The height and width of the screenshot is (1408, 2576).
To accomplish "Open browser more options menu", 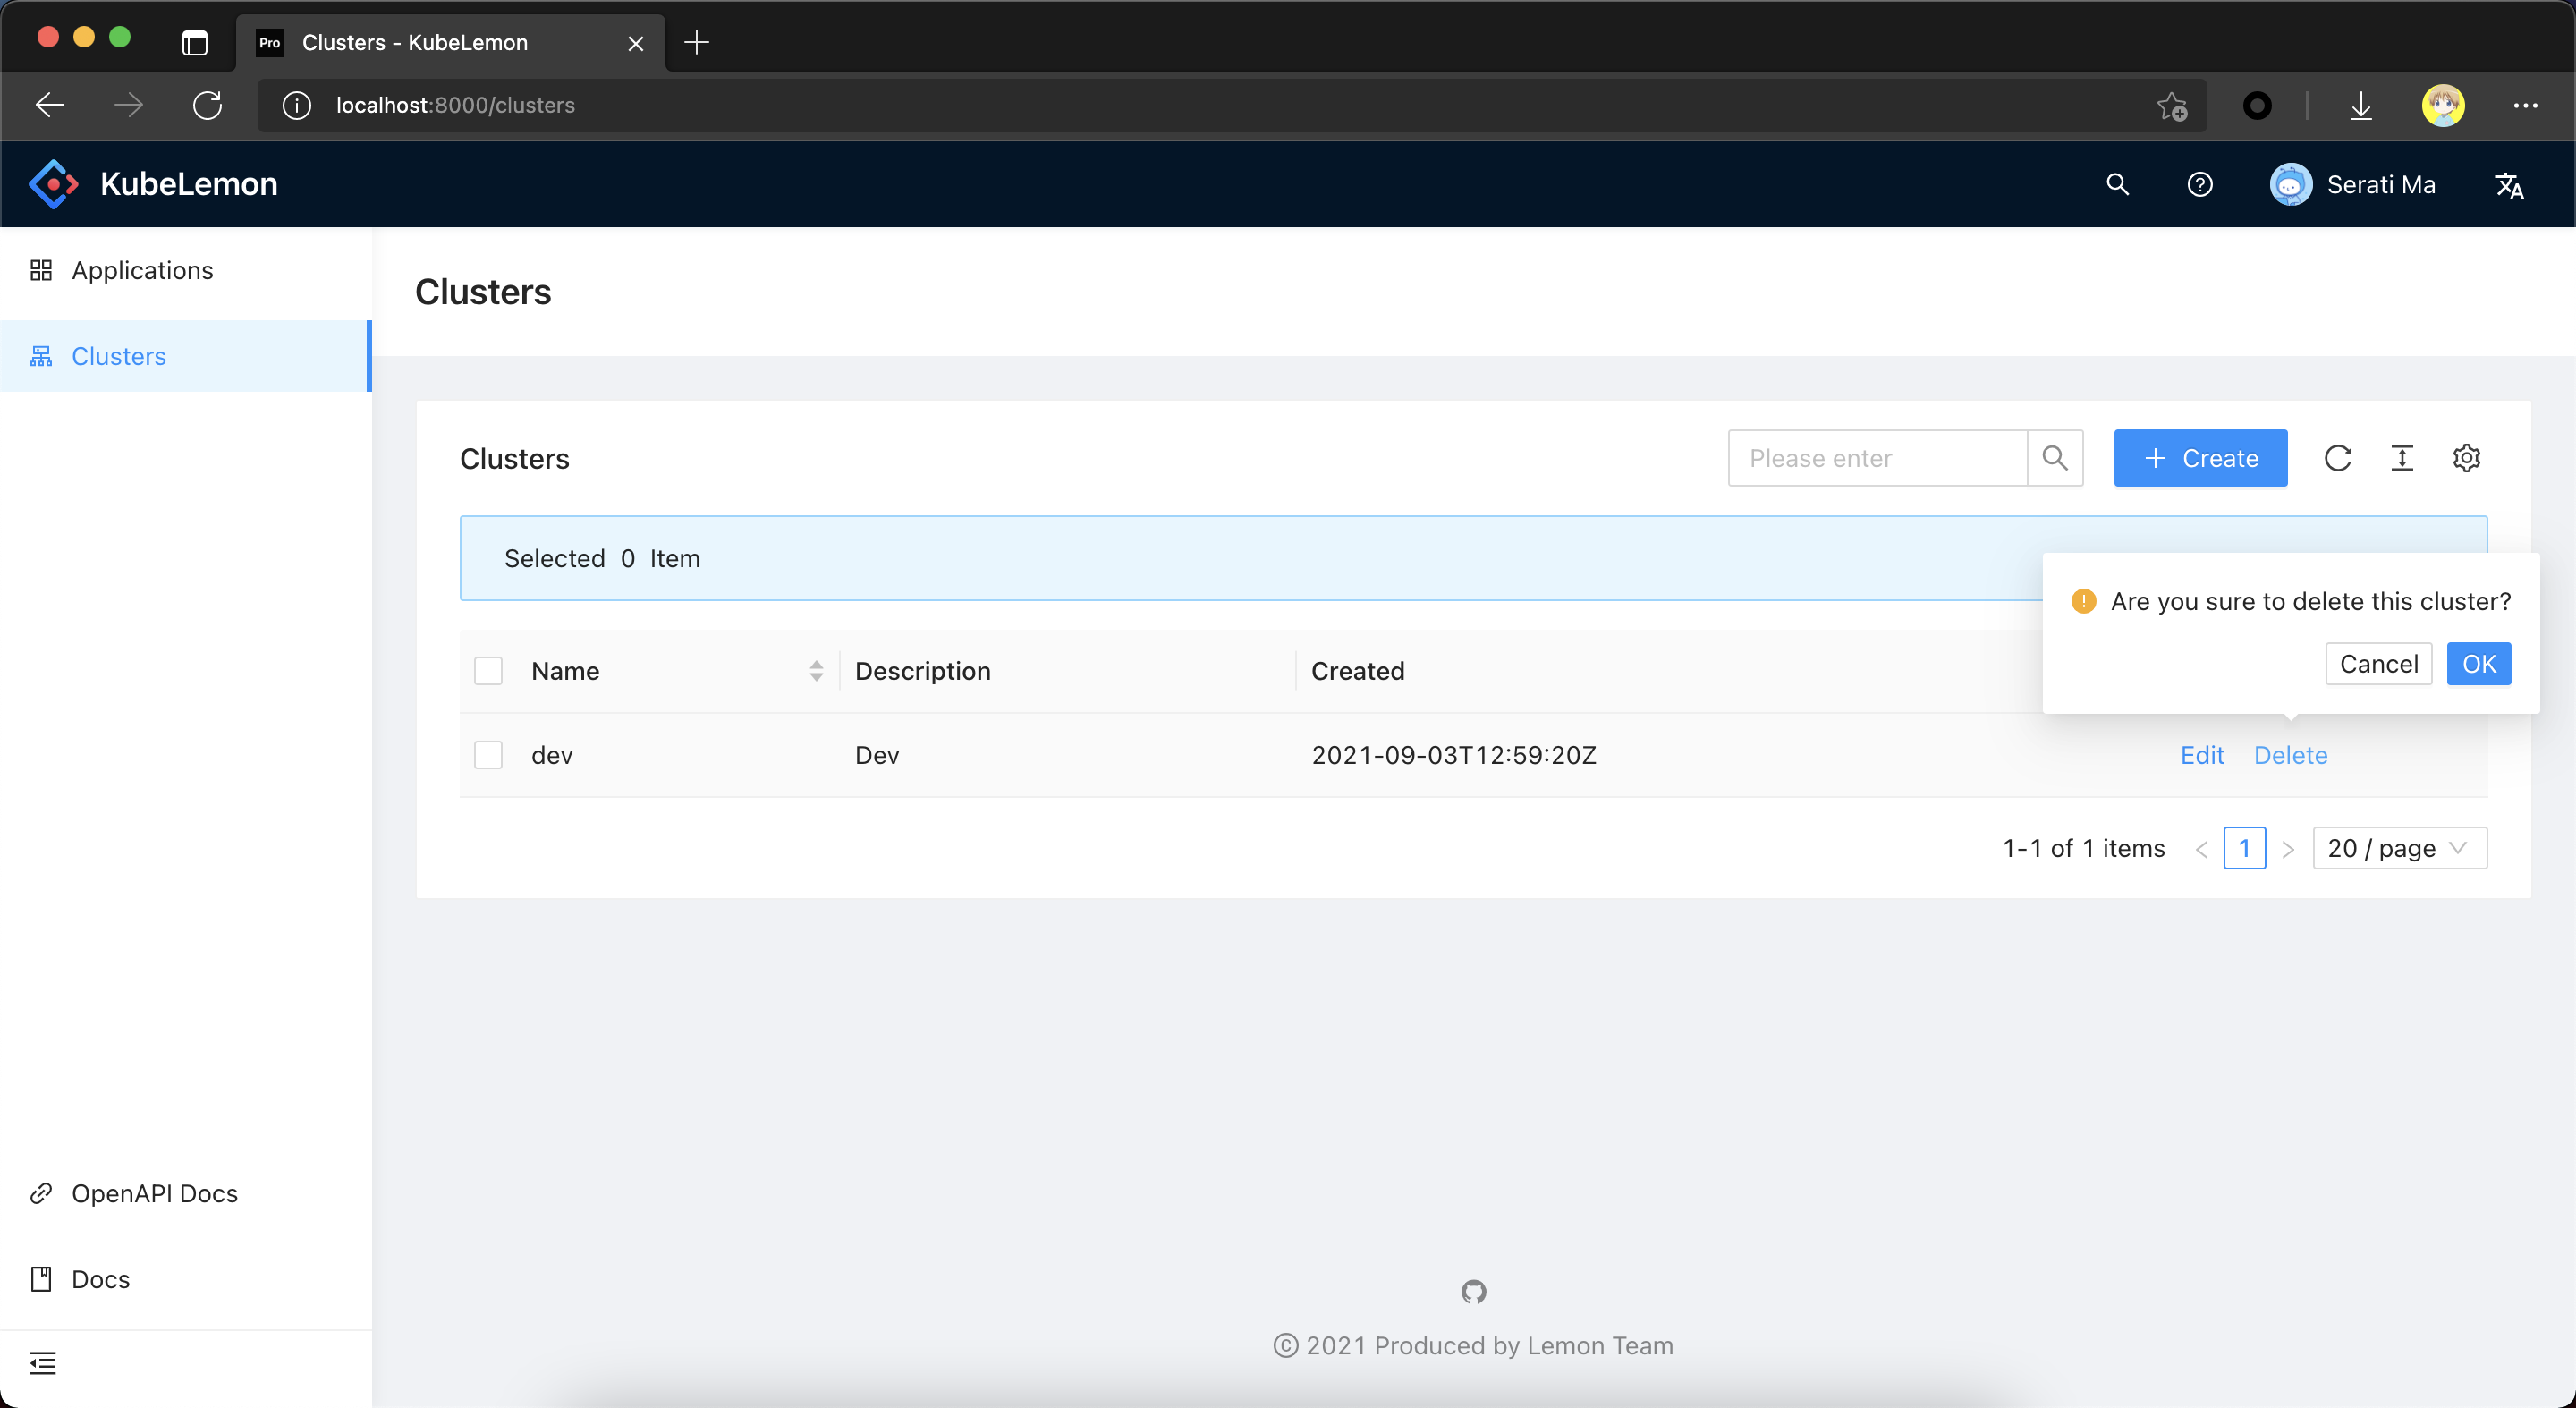I will tap(2525, 105).
